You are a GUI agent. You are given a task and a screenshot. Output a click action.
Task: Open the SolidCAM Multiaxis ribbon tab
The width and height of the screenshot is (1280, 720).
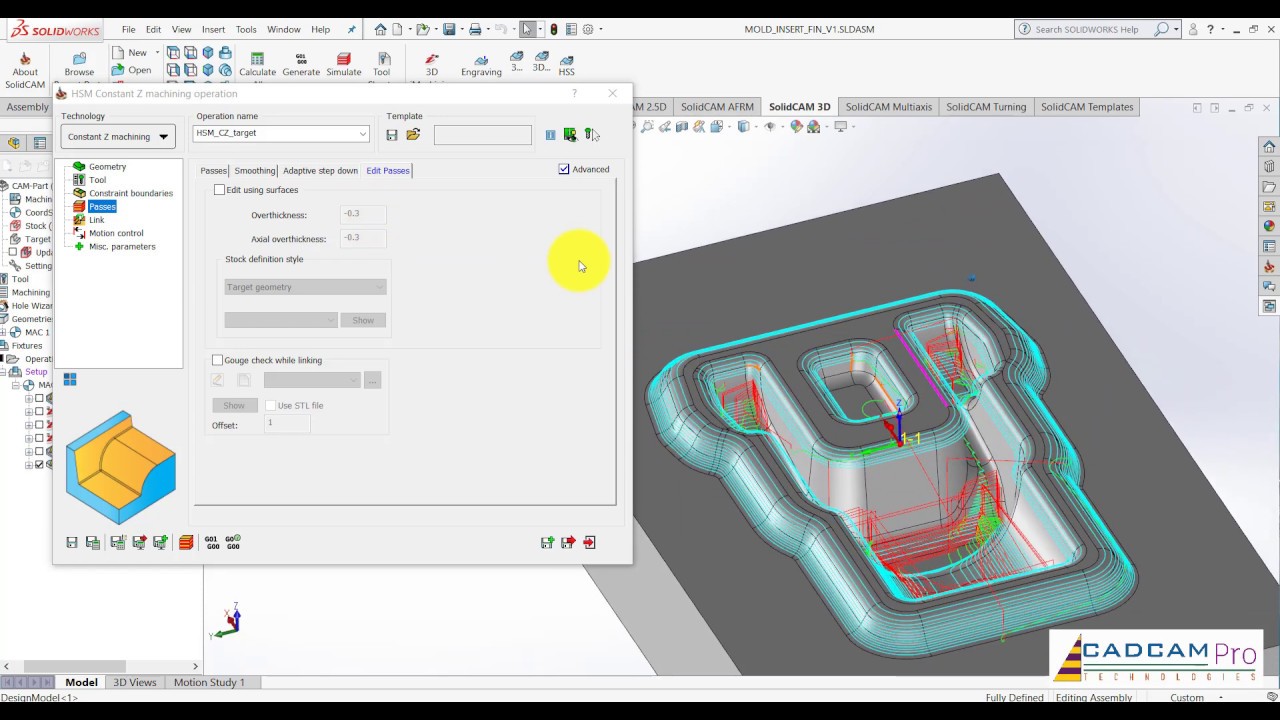pyautogui.click(x=888, y=107)
